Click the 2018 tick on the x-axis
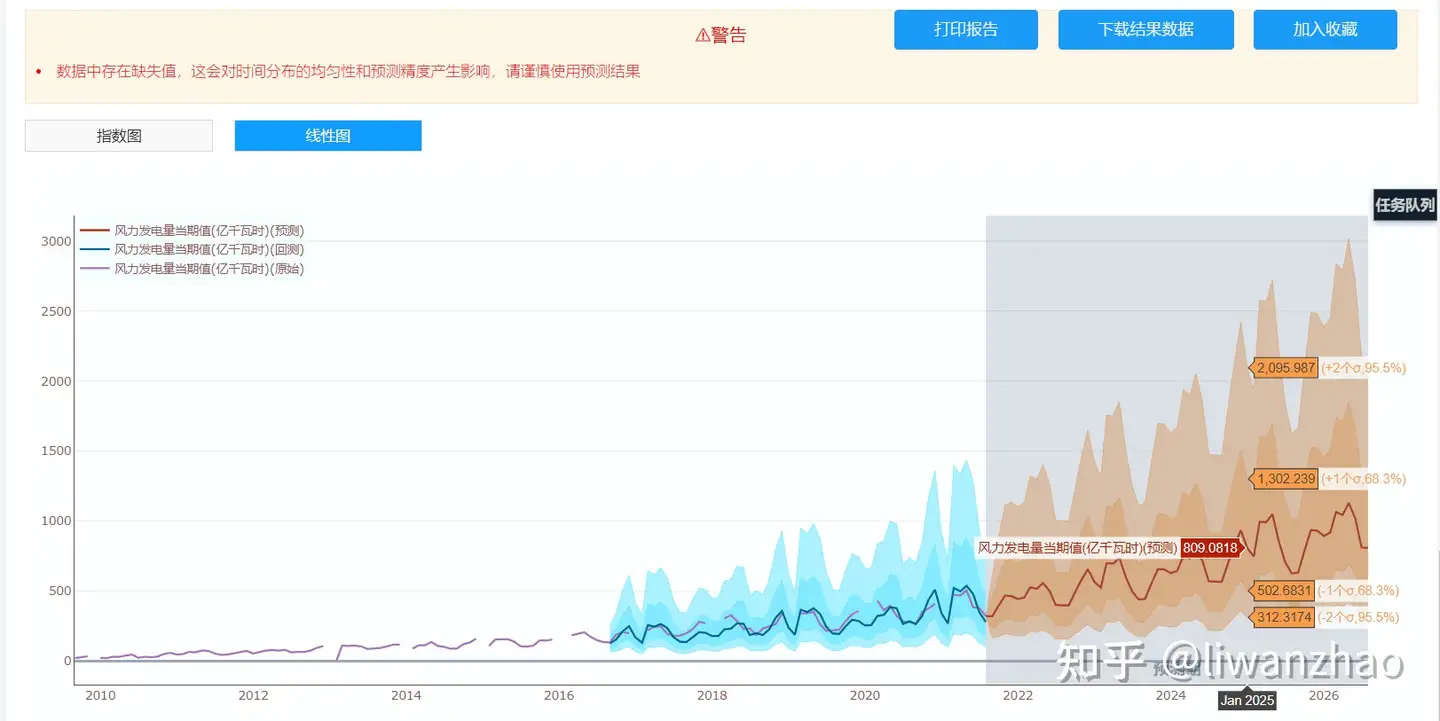The width and height of the screenshot is (1440, 721). (712, 695)
